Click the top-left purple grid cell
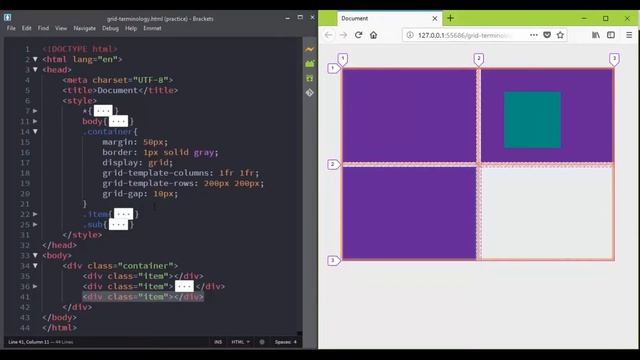This screenshot has width=640, height=360. 409,116
